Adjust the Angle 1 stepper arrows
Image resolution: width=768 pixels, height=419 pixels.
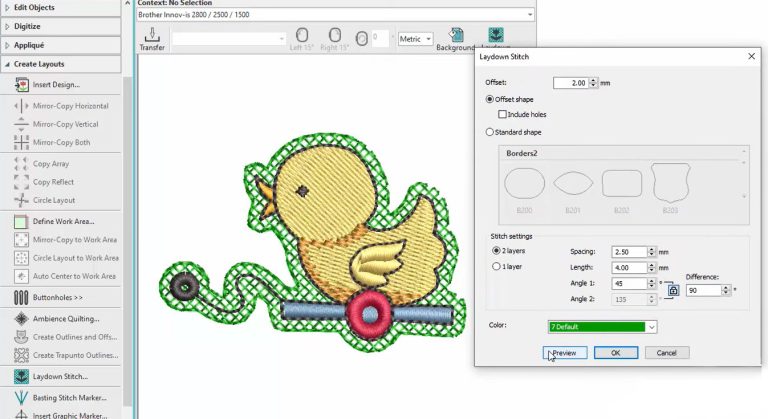click(651, 283)
